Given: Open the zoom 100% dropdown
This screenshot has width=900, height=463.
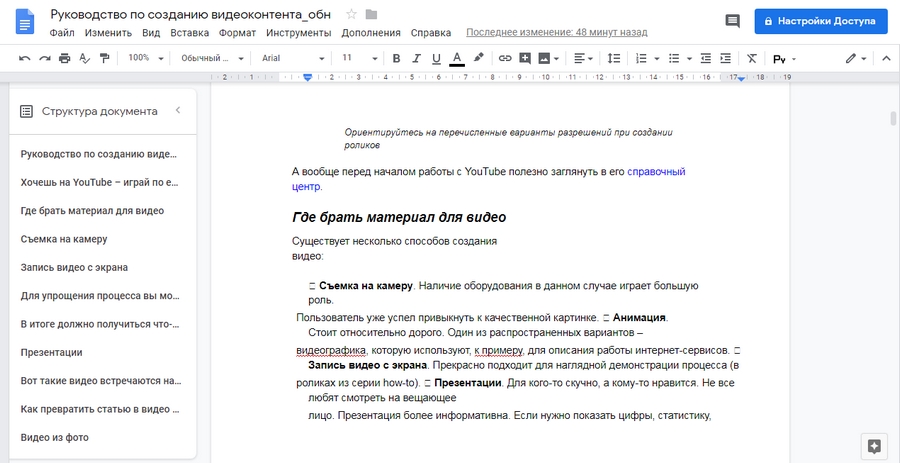Looking at the screenshot, I should click(145, 58).
